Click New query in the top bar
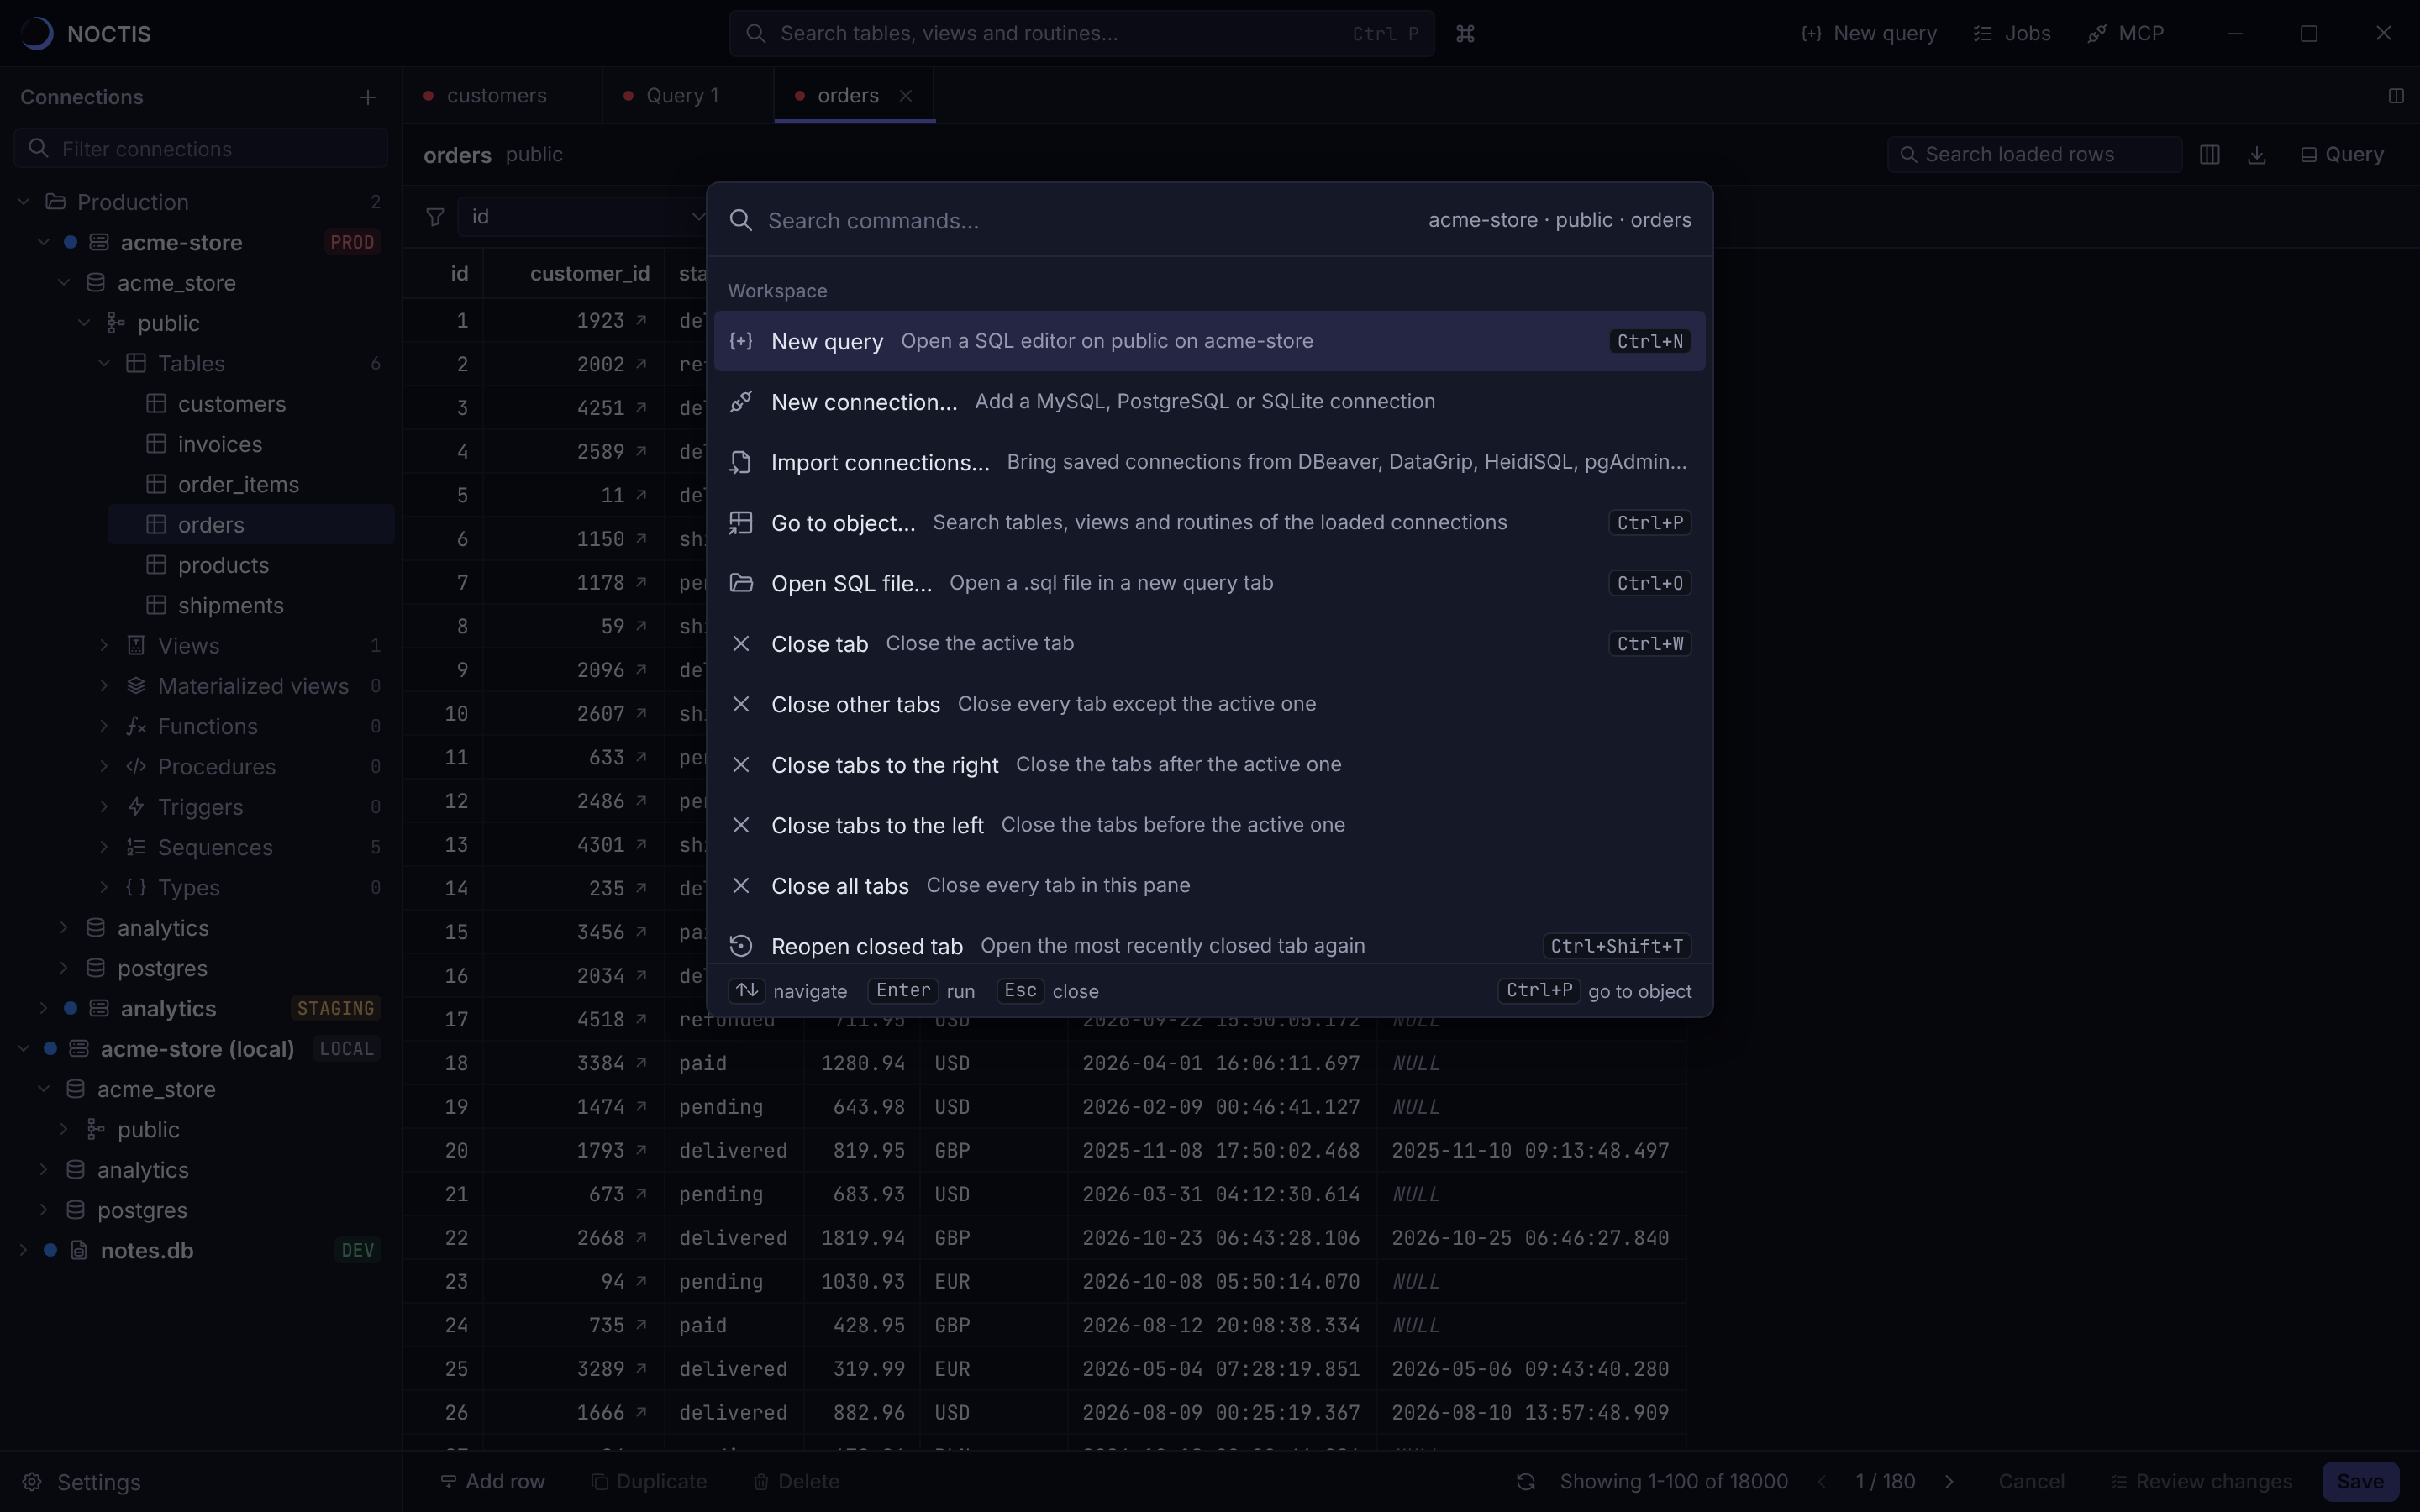This screenshot has width=2420, height=1512. pyautogui.click(x=1868, y=34)
